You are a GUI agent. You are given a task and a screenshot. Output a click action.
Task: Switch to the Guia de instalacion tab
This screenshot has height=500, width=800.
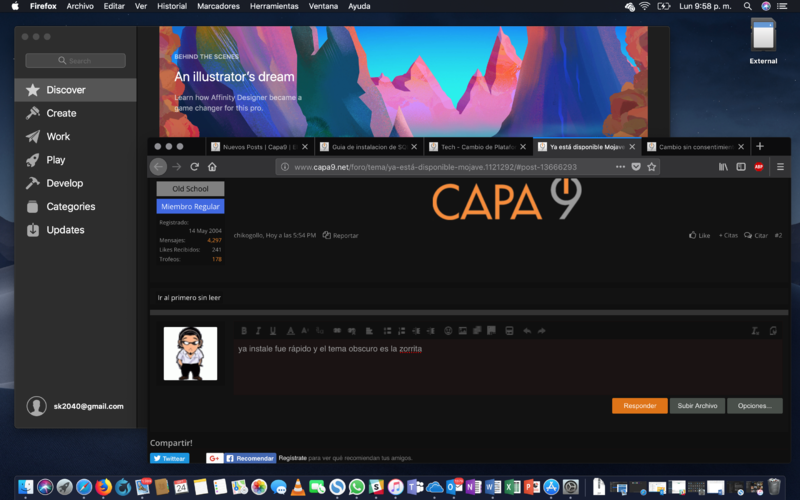click(369, 147)
